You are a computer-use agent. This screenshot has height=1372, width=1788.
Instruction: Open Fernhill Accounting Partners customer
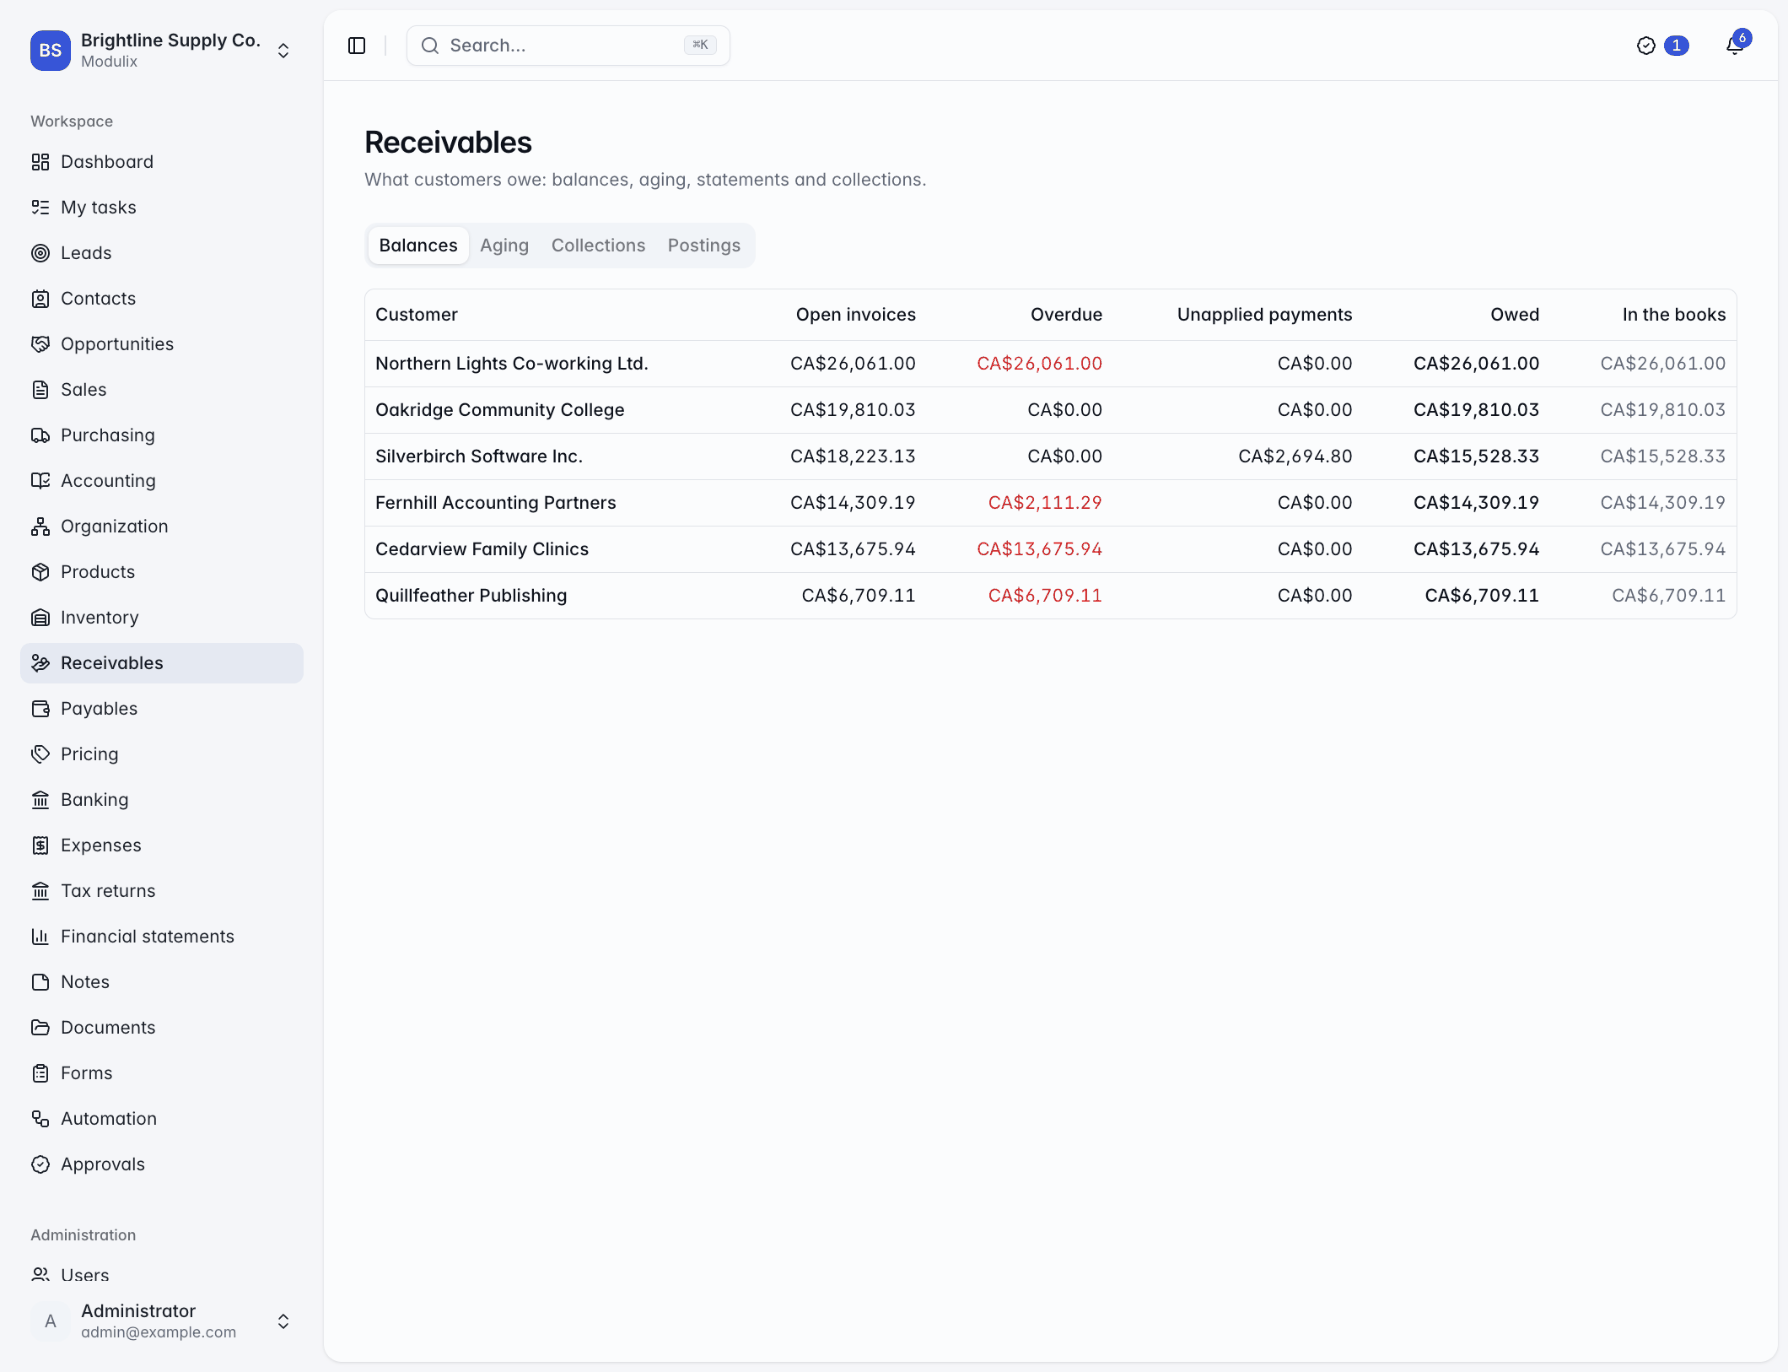click(x=495, y=503)
